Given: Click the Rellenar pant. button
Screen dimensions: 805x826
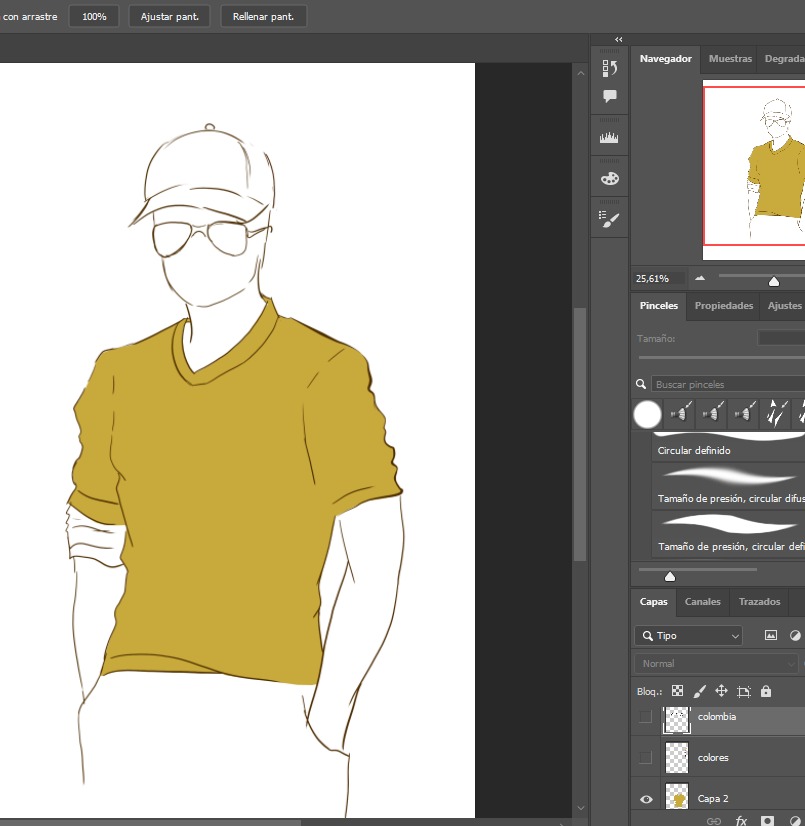Looking at the screenshot, I should point(263,16).
